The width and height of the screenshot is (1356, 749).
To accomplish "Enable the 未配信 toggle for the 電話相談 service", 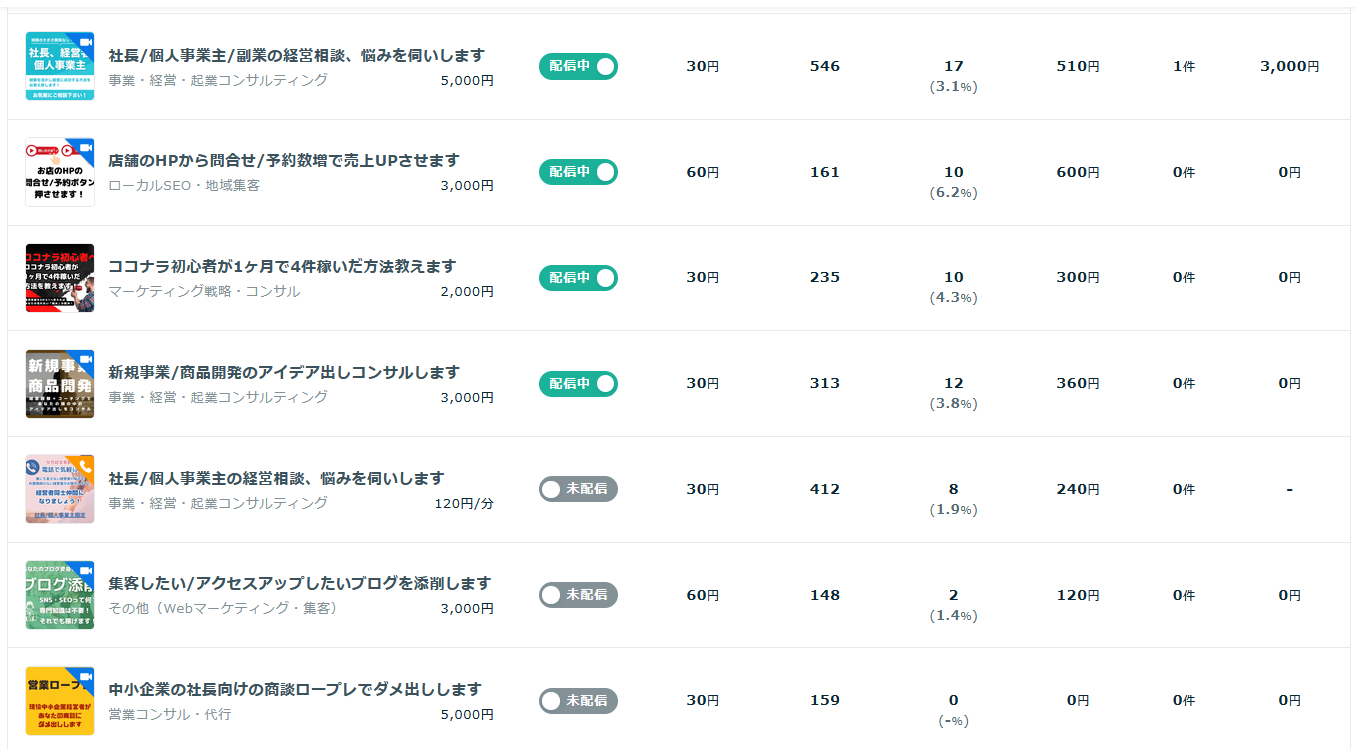I will [578, 489].
